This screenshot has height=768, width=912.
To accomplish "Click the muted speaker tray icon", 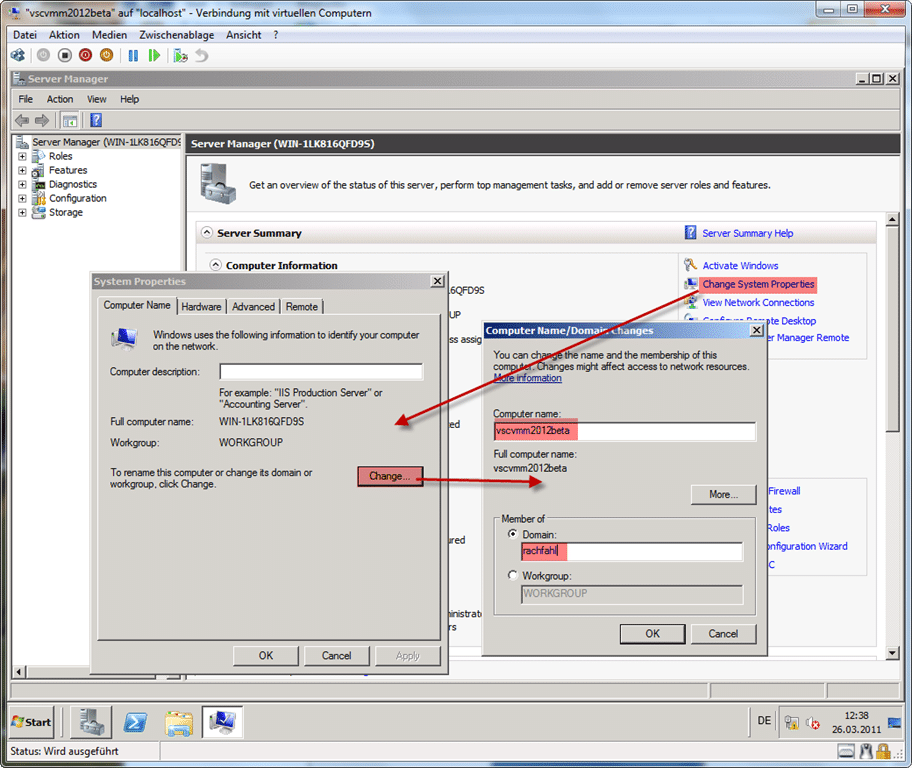I will pyautogui.click(x=813, y=723).
